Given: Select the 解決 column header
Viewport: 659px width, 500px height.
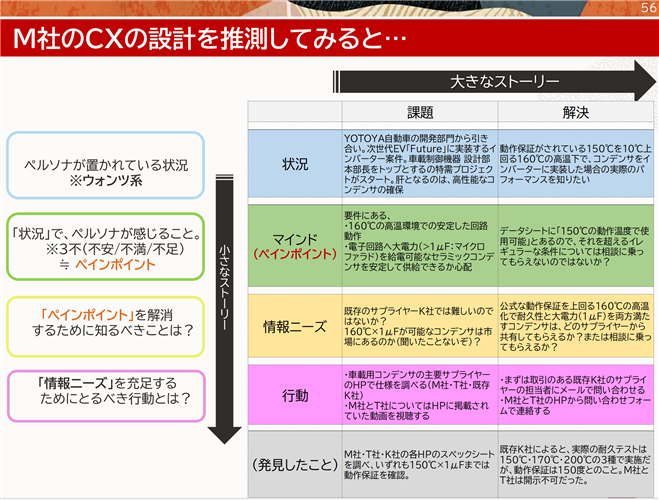Looking at the screenshot, I should pyautogui.click(x=576, y=114).
